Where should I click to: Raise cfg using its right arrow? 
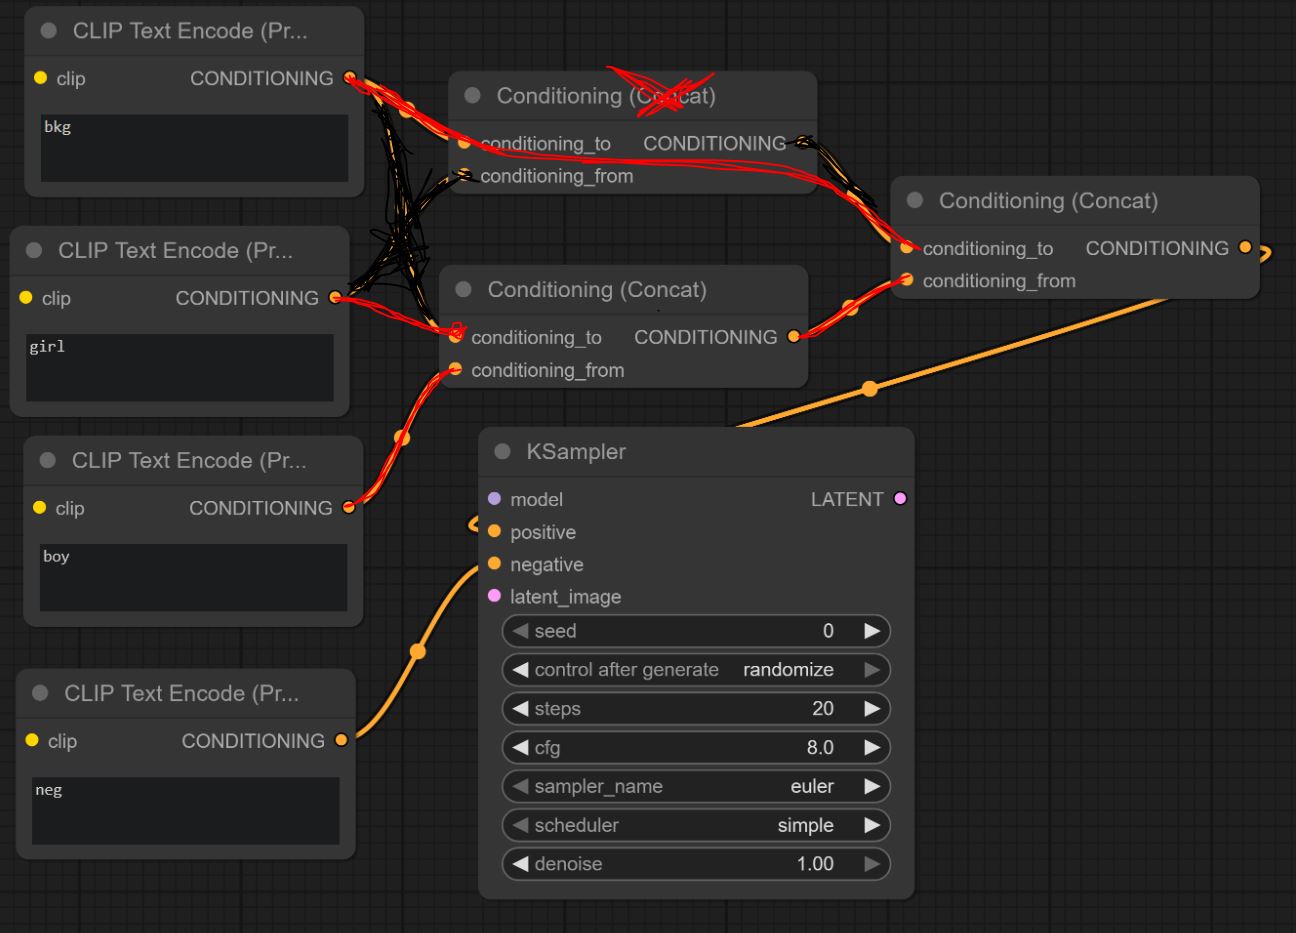(x=872, y=748)
